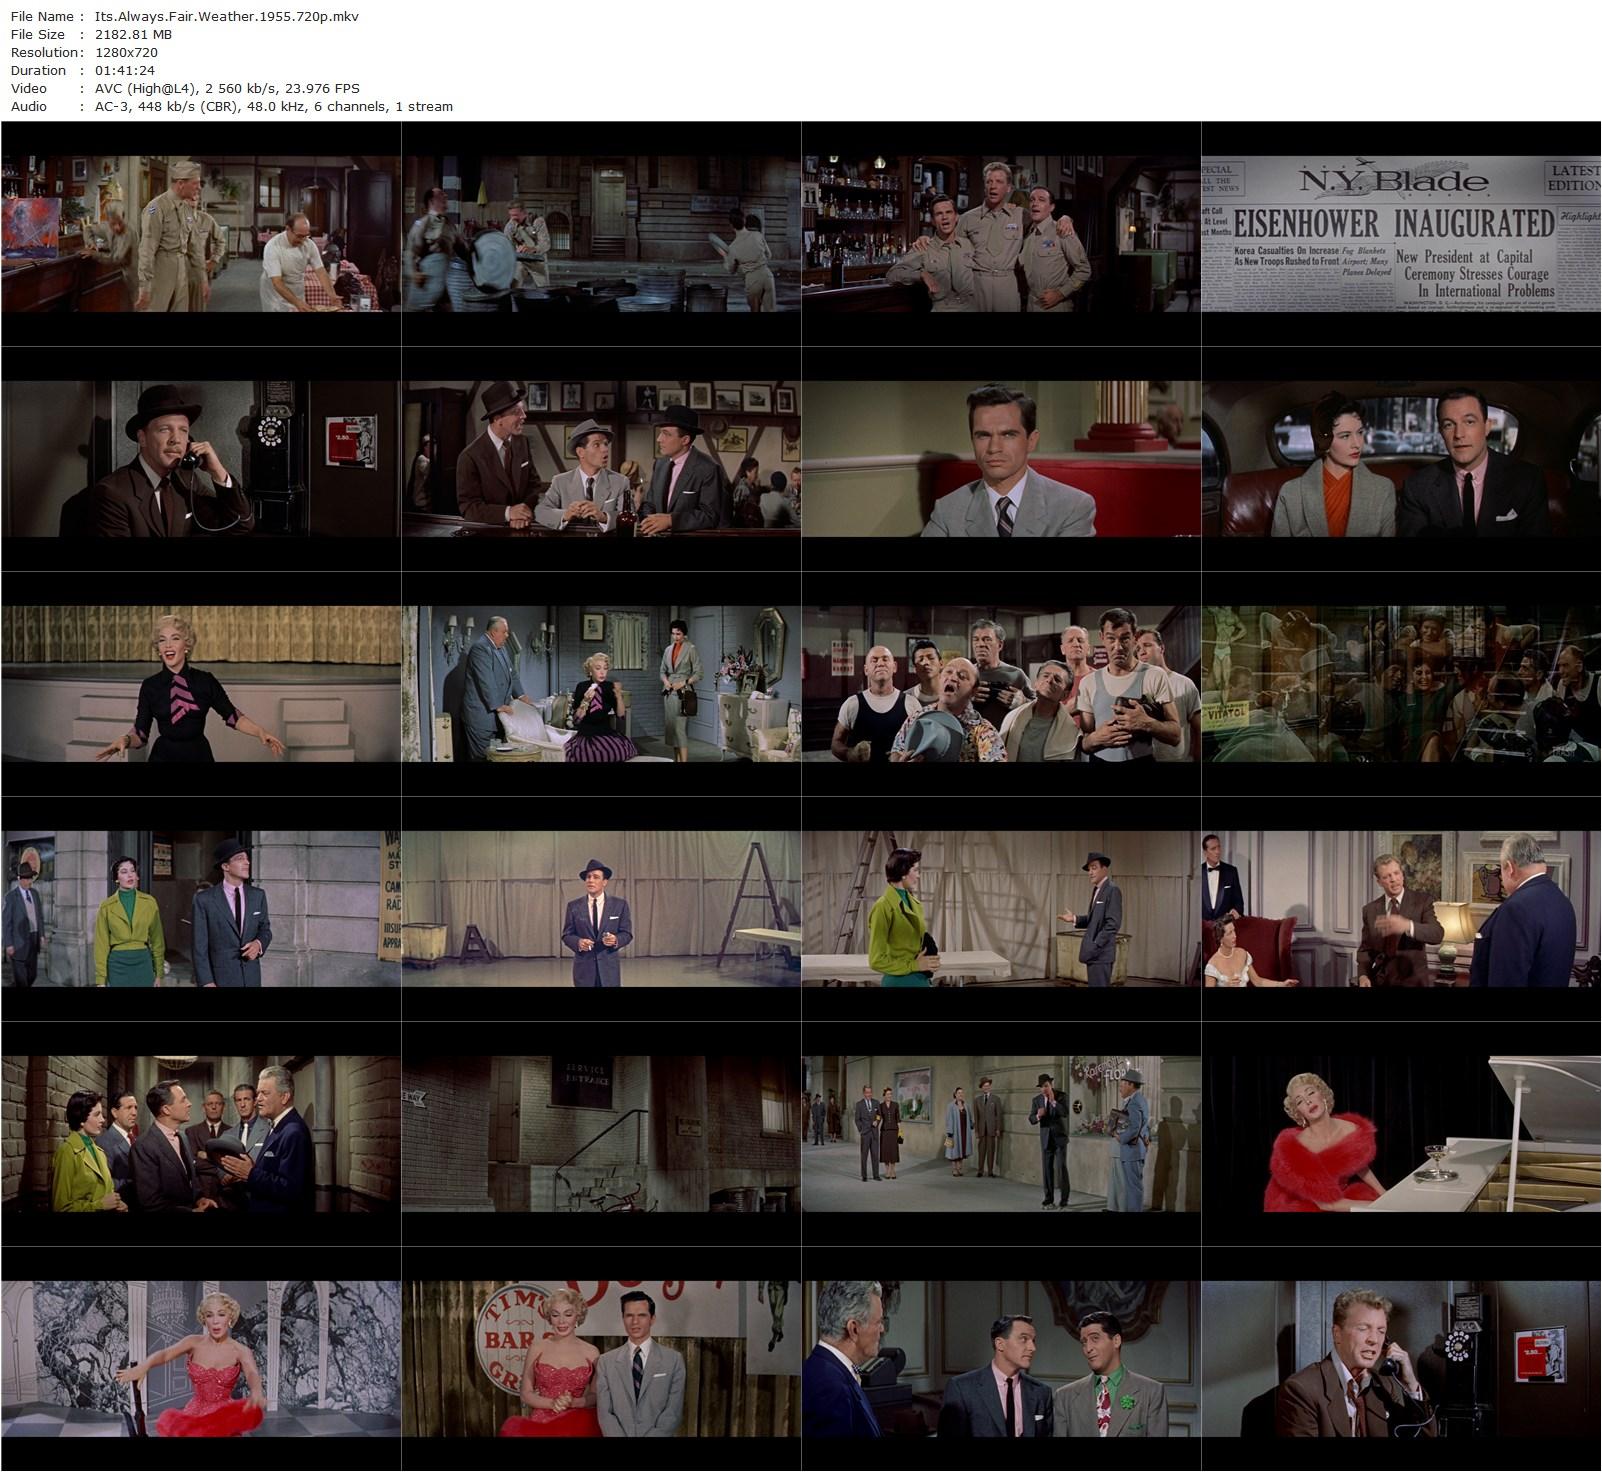This screenshot has height=1472, width=1602.
Task: Click the Resolution value 1280x720
Action: tap(126, 52)
